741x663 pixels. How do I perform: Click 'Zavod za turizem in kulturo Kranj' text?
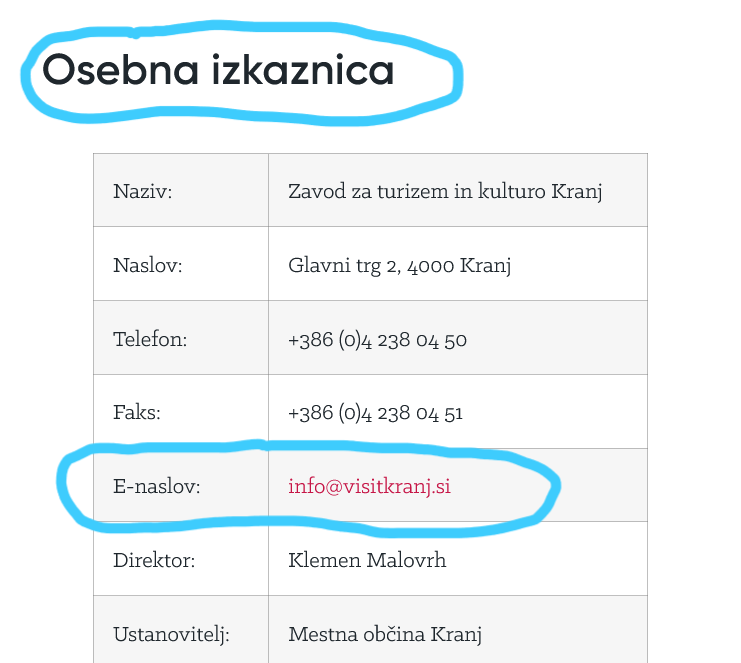pyautogui.click(x=445, y=191)
